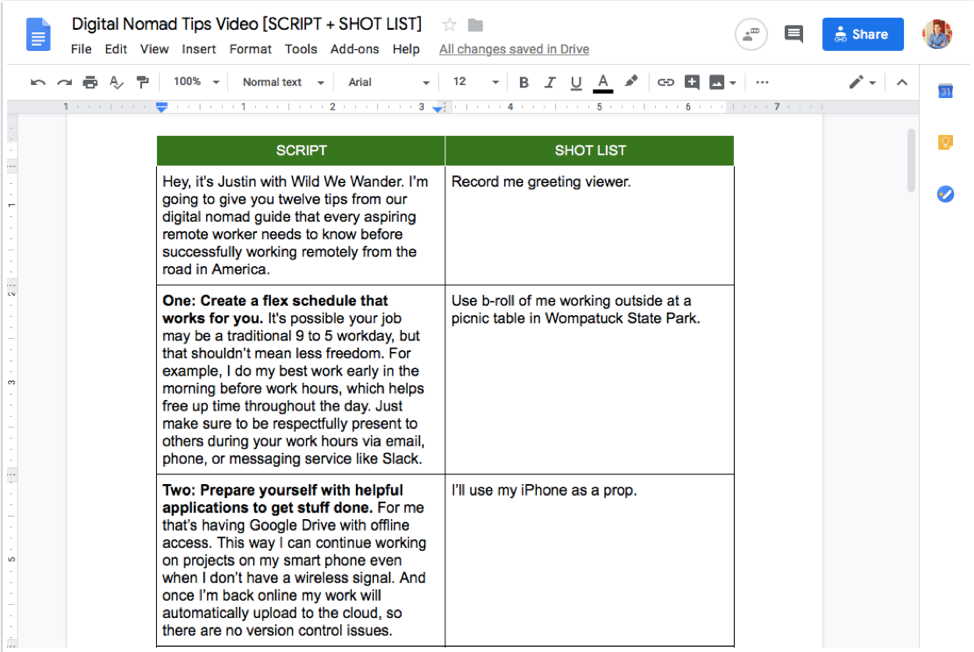This screenshot has width=974, height=652.
Task: Open the Format menu
Action: tap(250, 49)
